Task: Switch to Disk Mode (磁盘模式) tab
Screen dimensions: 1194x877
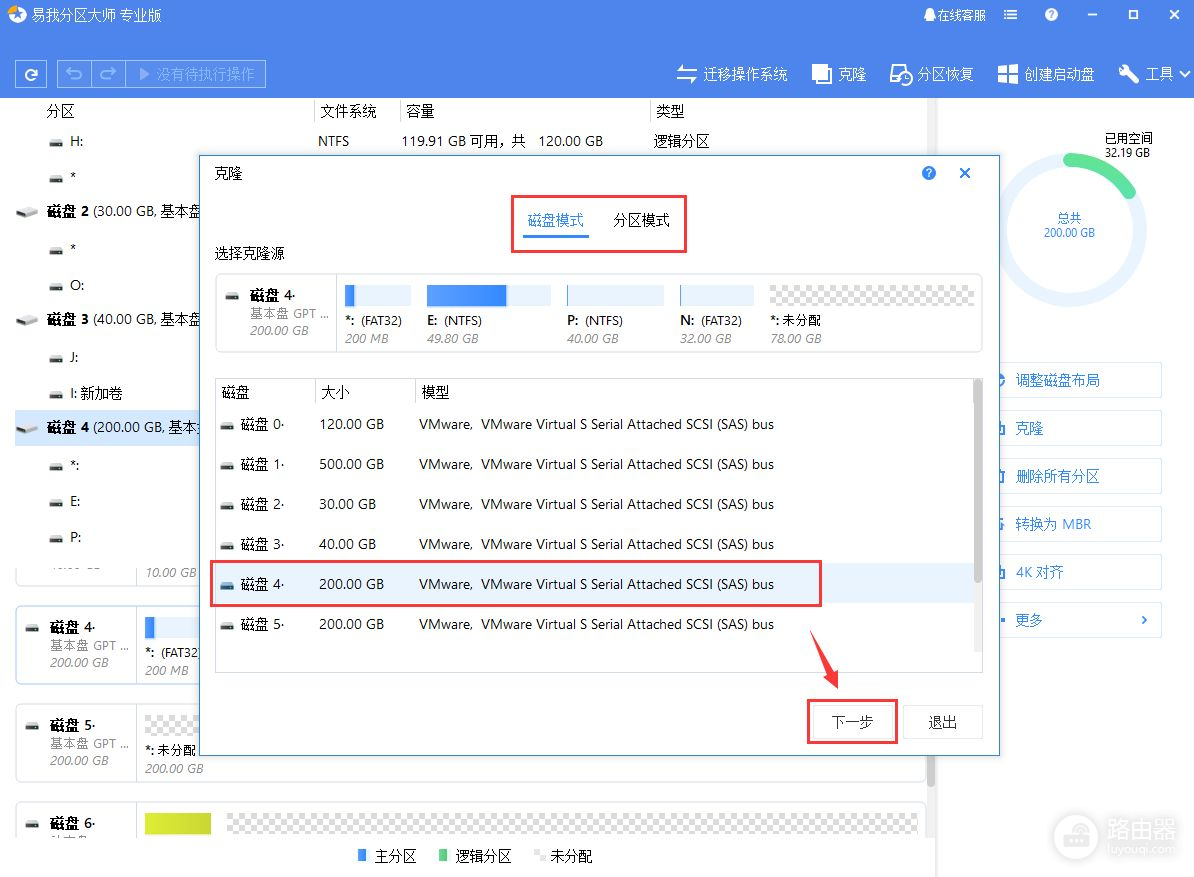Action: coord(555,221)
